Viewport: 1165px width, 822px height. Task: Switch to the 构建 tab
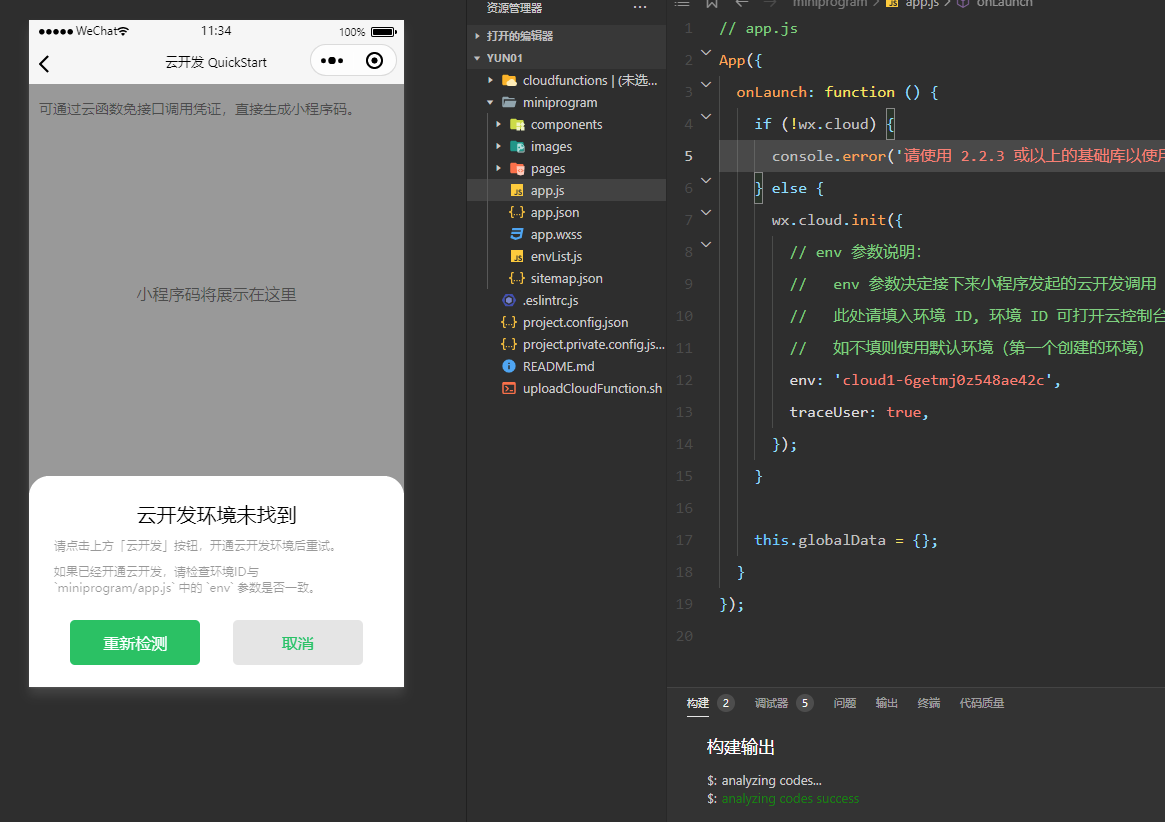(698, 703)
